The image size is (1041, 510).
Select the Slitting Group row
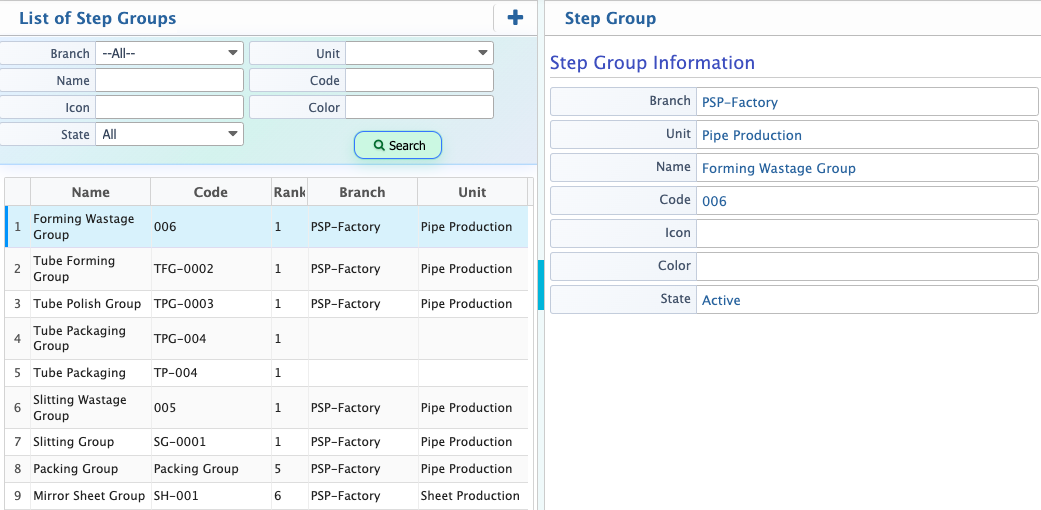(x=267, y=442)
